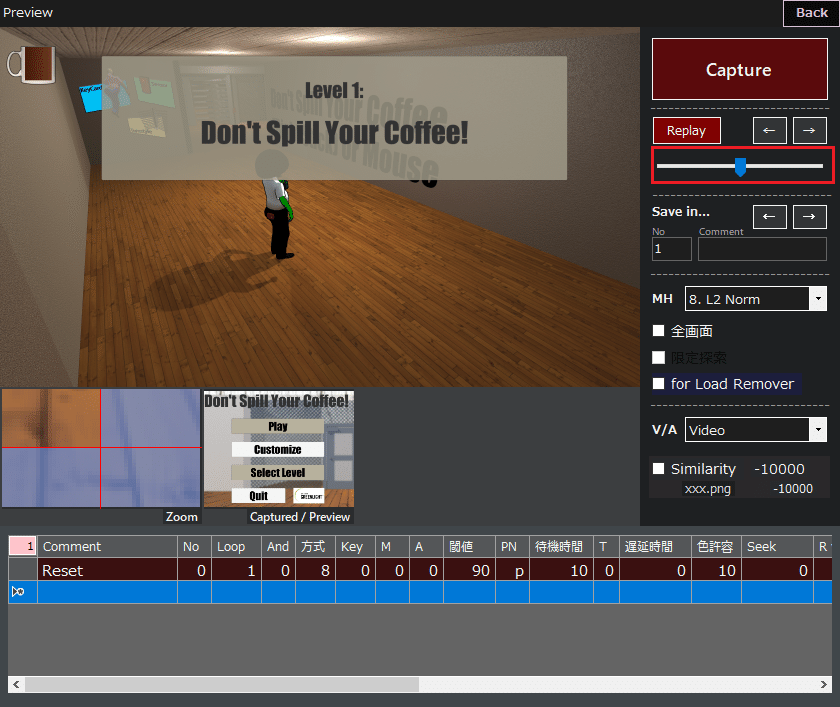Click the replay position slider handle
This screenshot has height=707, width=840.
pyautogui.click(x=740, y=167)
